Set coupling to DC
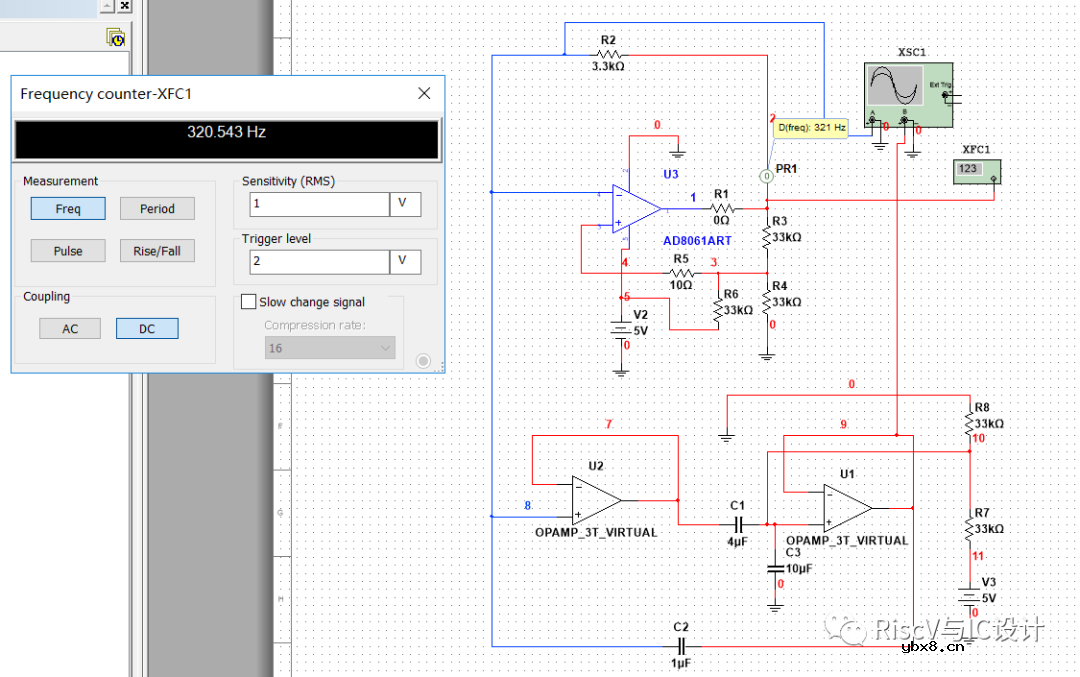This screenshot has width=1080, height=677. coord(147,328)
